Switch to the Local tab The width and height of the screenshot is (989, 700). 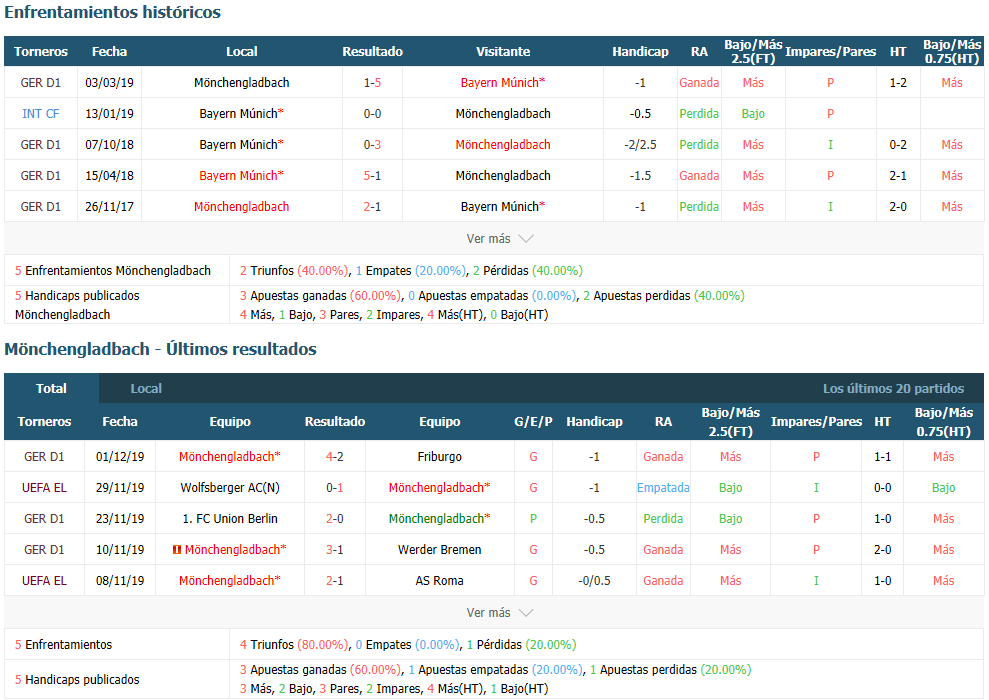pos(146,388)
